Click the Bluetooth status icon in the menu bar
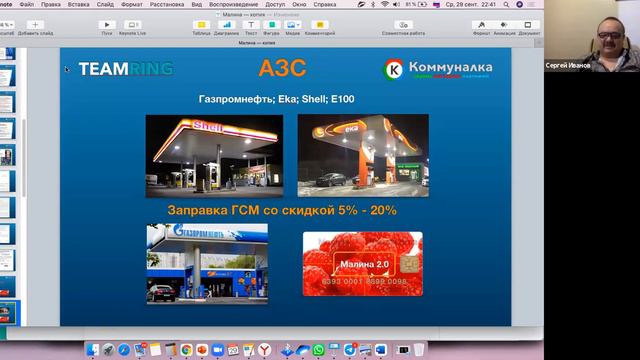Image resolution: width=640 pixels, height=360 pixels. point(373,4)
